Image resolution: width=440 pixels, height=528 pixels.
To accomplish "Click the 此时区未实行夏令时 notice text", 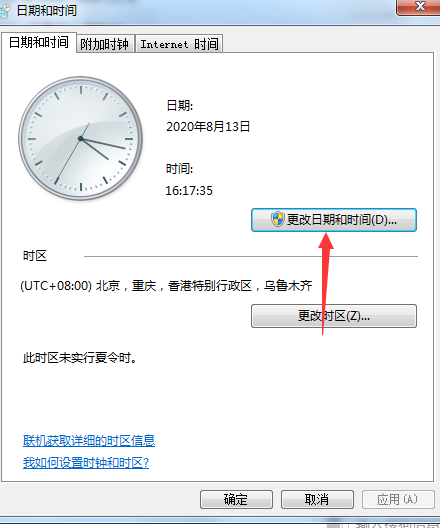I will [x=80, y=358].
